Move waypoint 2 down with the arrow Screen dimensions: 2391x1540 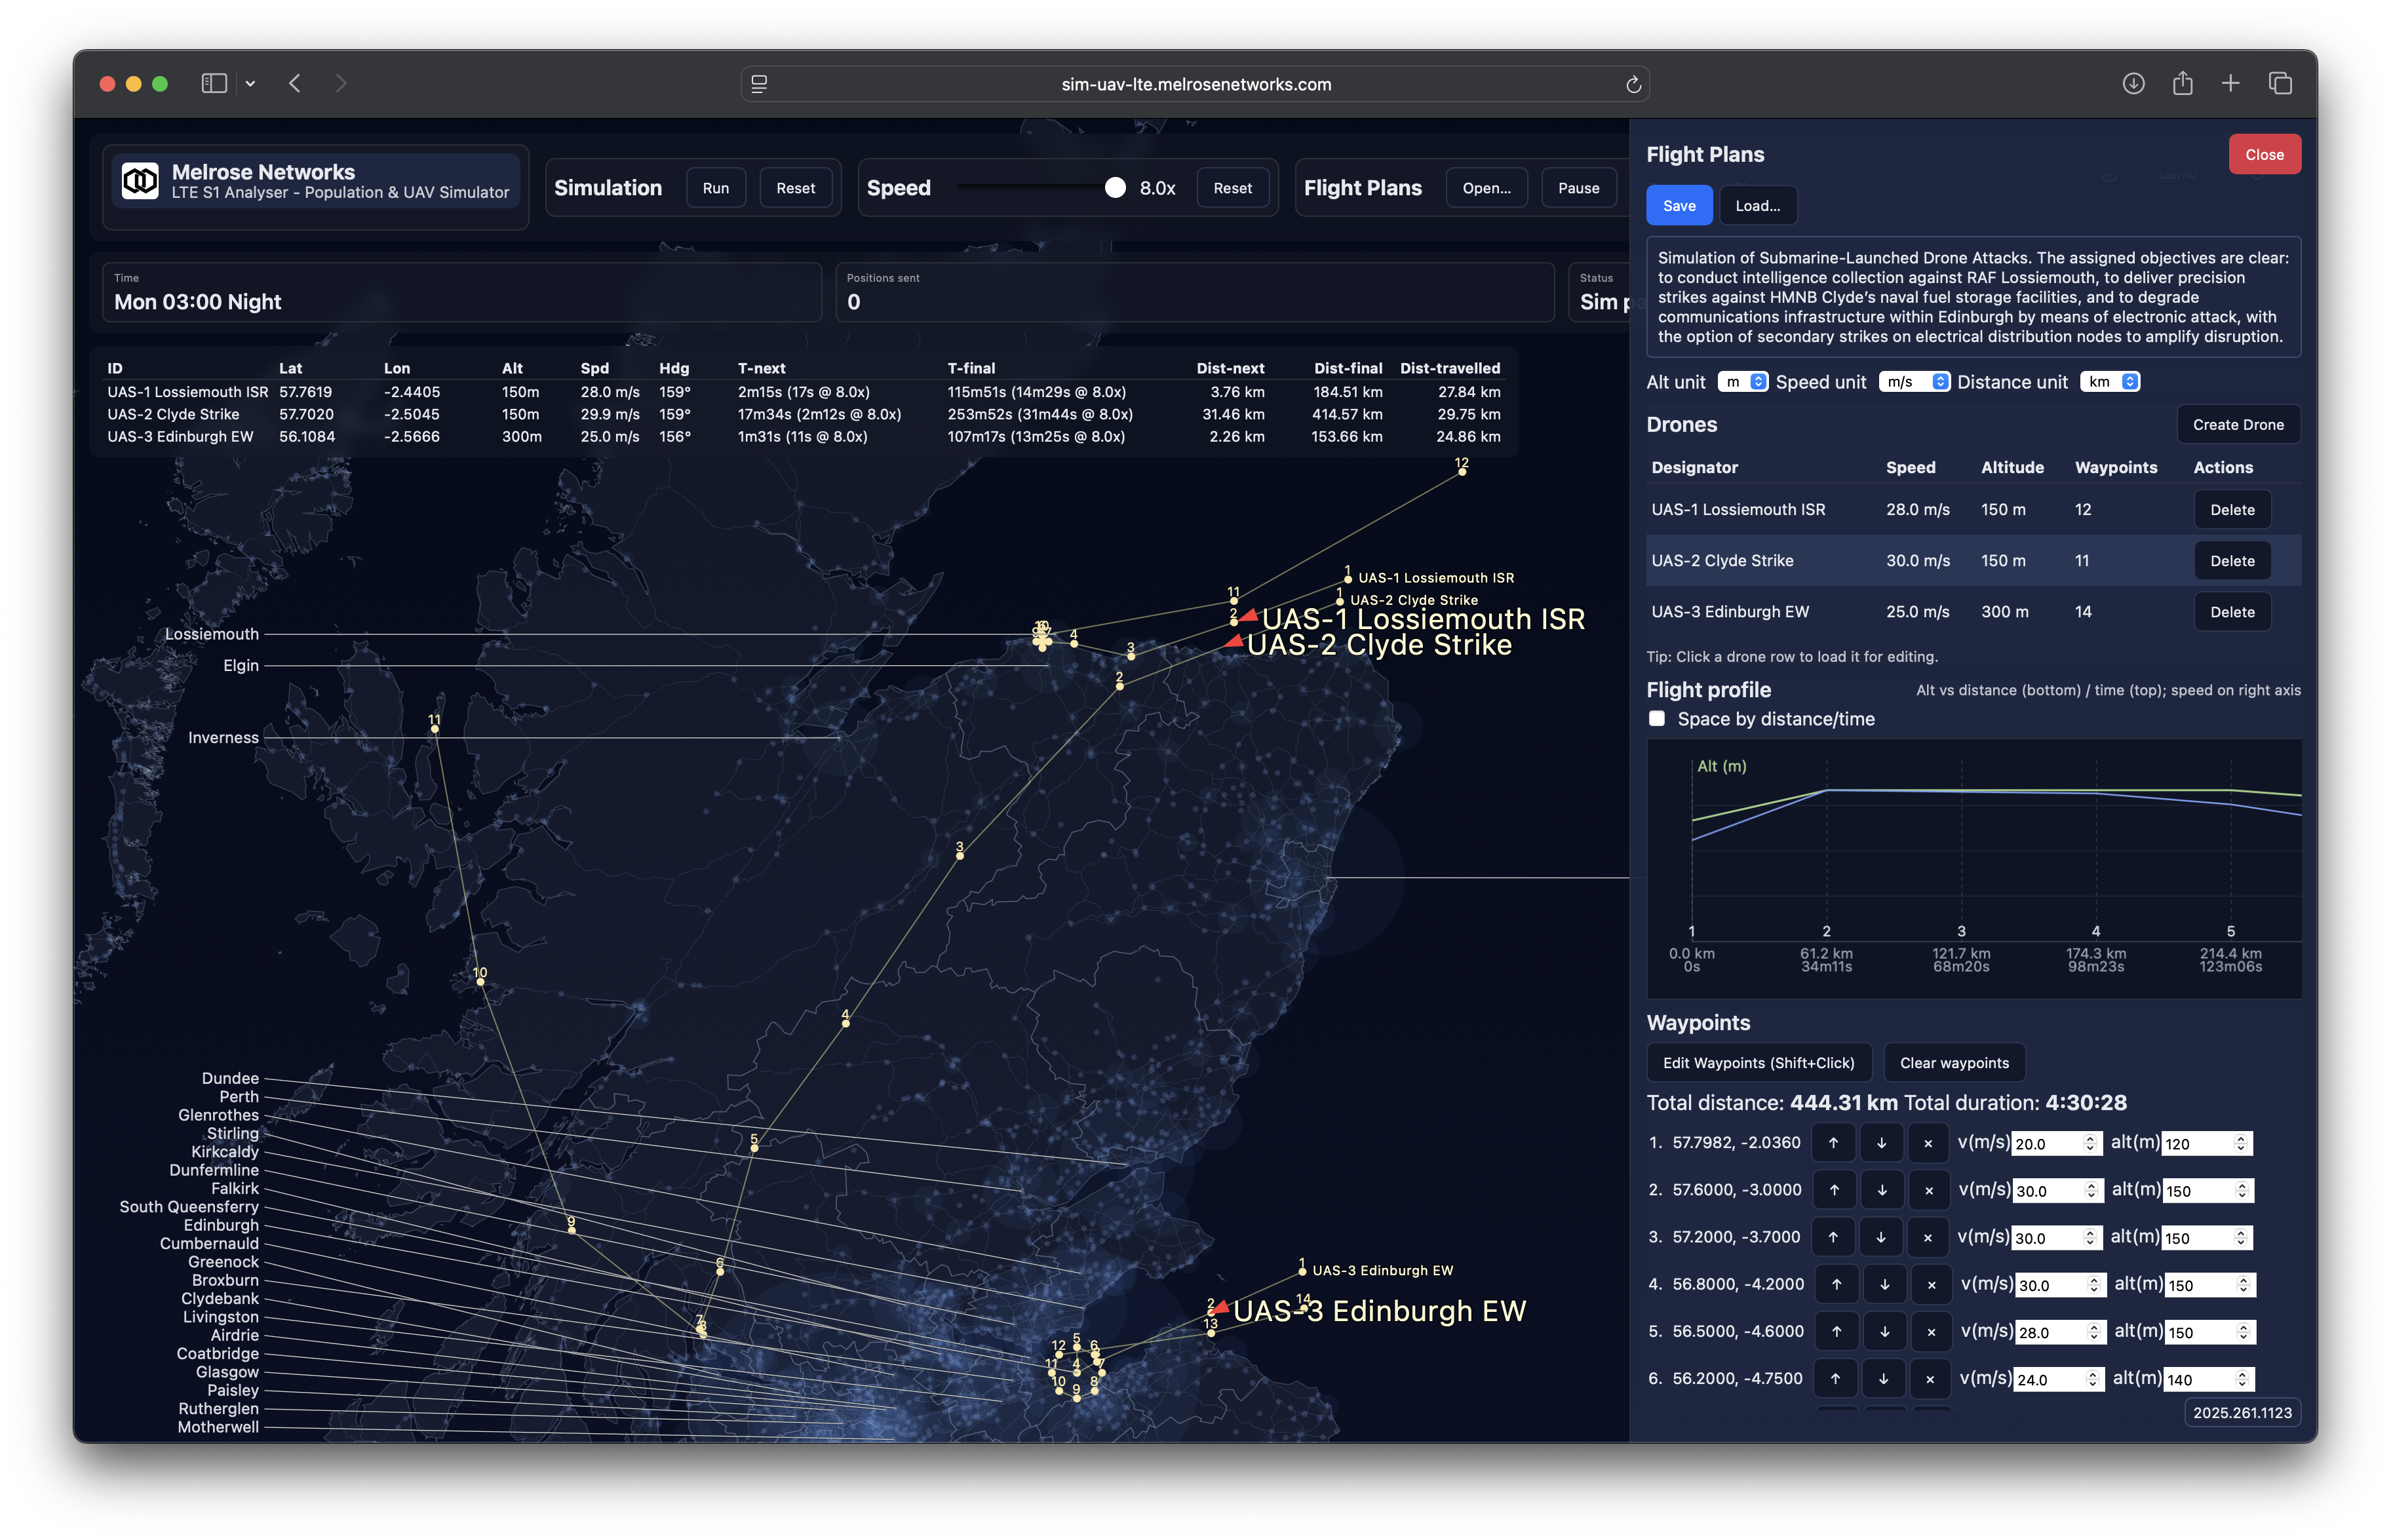[x=1882, y=1190]
